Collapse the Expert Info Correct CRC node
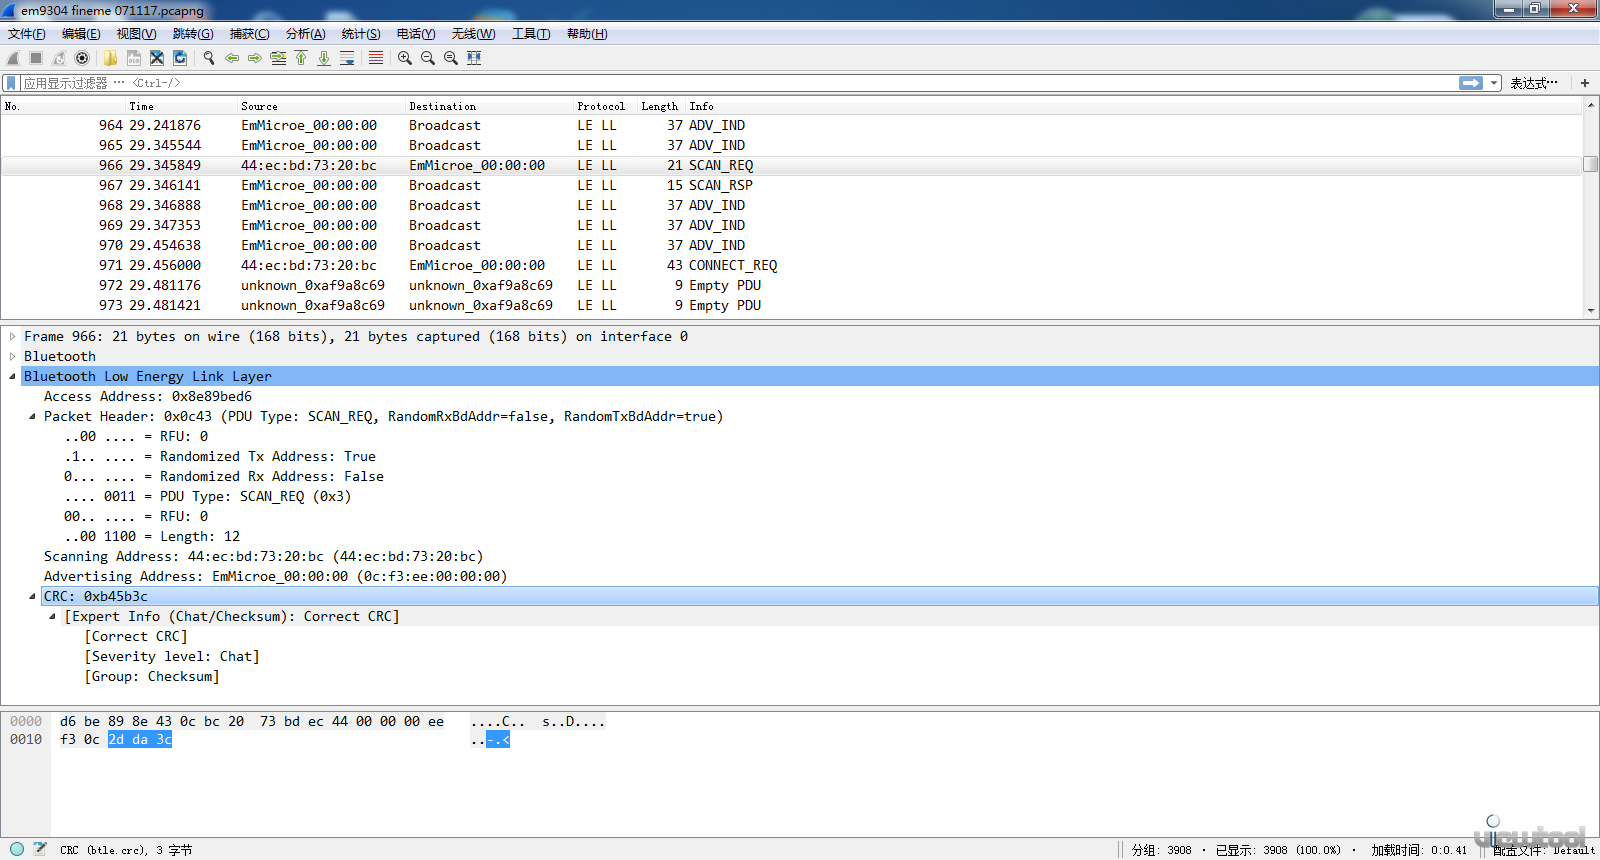The image size is (1600, 860). coord(52,617)
